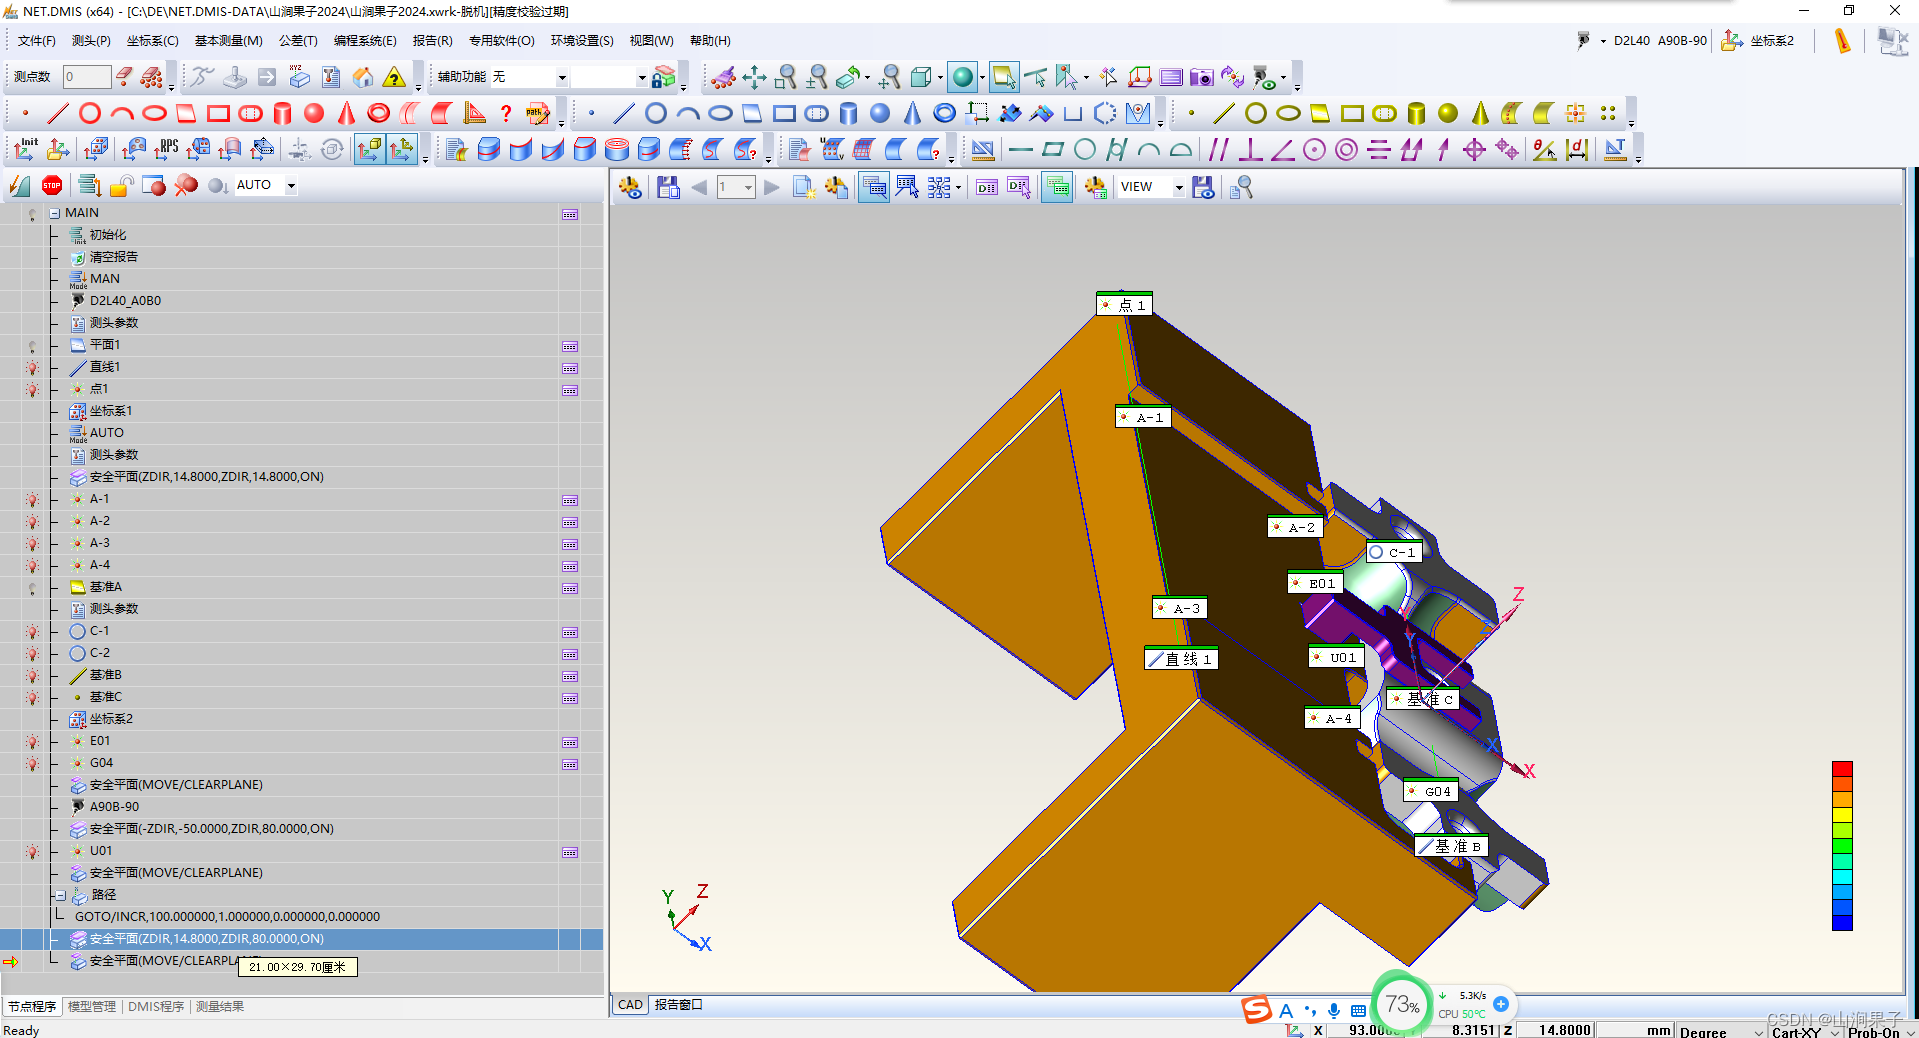Click the 点 1 label in CAD view
The width and height of the screenshot is (1919, 1038).
[1125, 305]
